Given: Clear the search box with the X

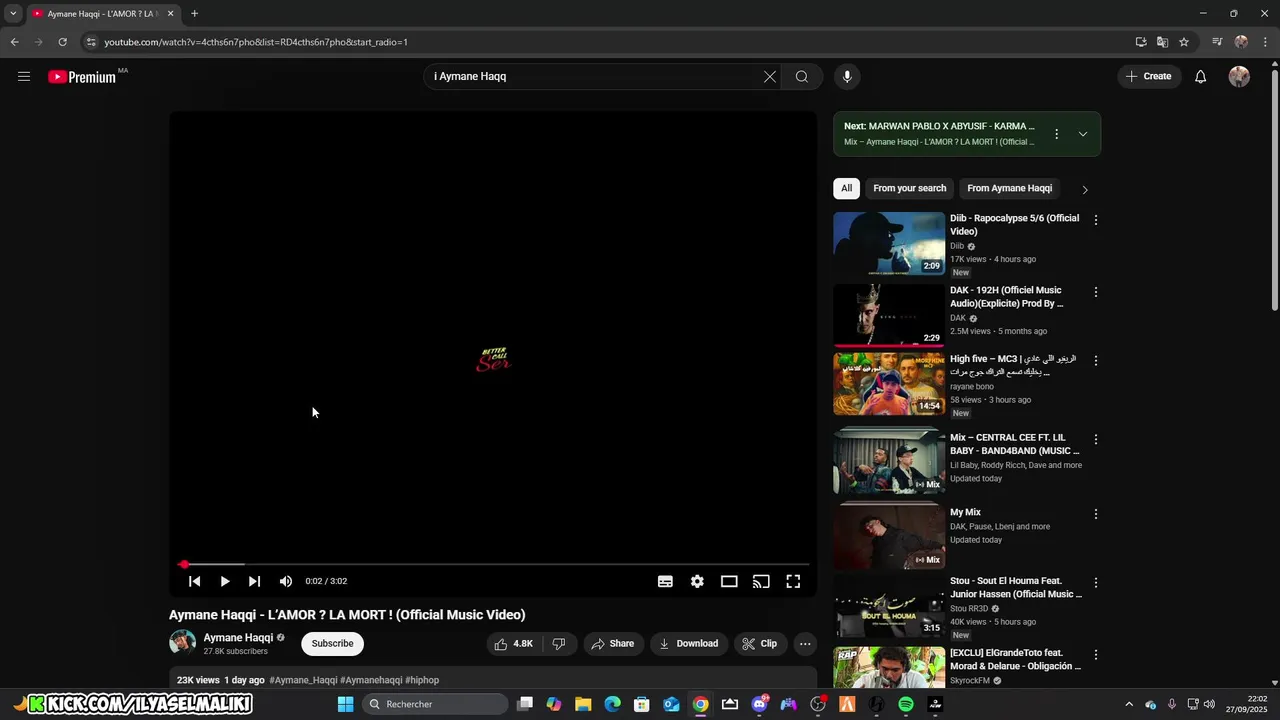Looking at the screenshot, I should pyautogui.click(x=770, y=76).
